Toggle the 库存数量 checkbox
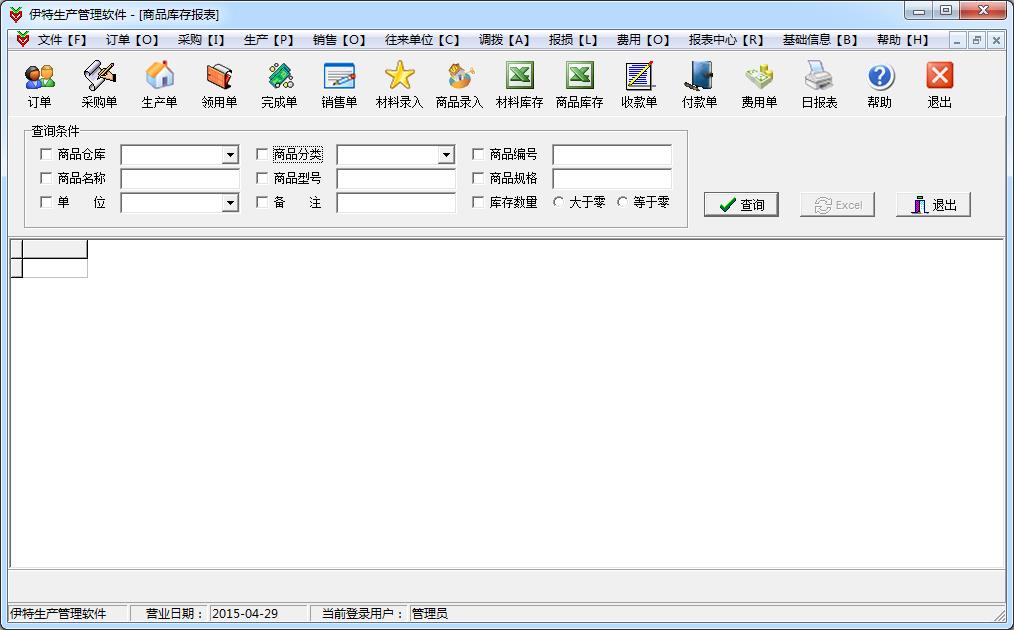This screenshot has width=1014, height=630. coord(478,203)
